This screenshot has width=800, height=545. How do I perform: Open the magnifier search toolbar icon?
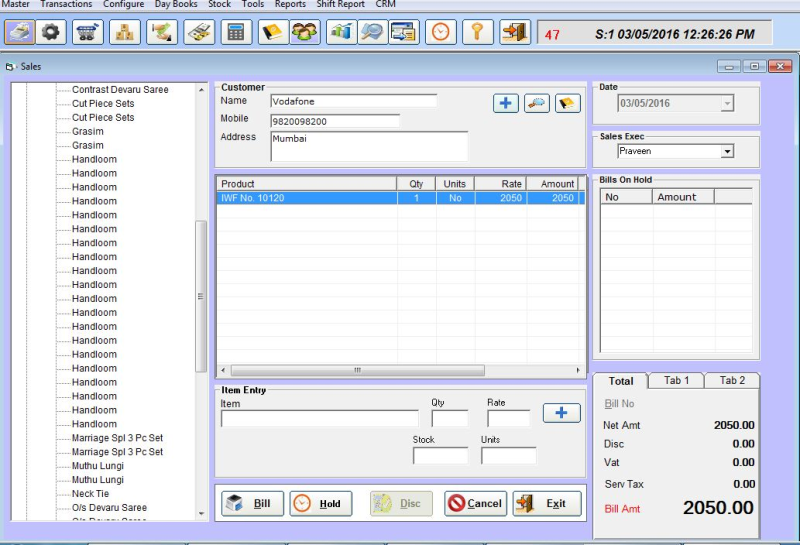(x=373, y=33)
